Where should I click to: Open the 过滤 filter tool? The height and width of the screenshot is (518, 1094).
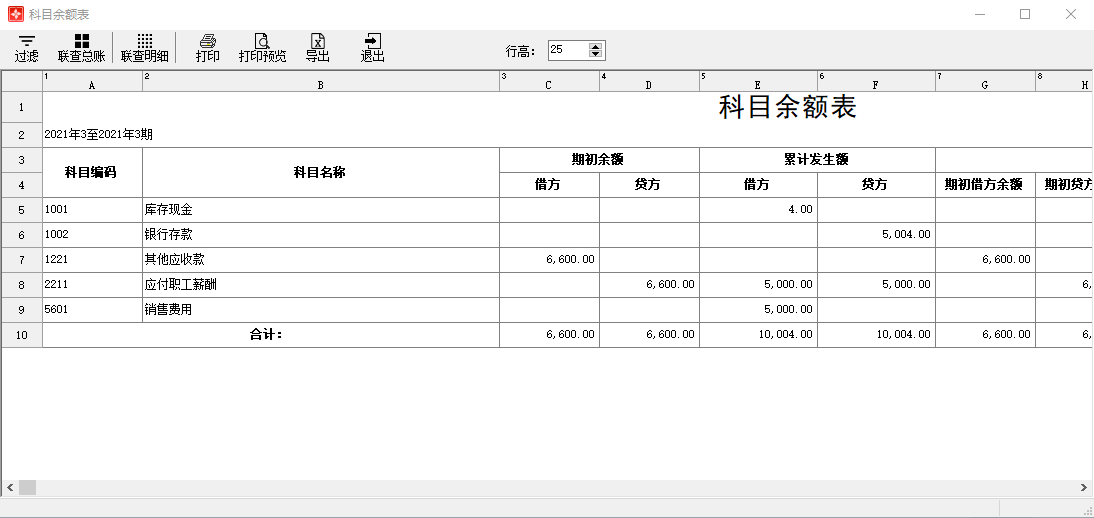tap(27, 48)
